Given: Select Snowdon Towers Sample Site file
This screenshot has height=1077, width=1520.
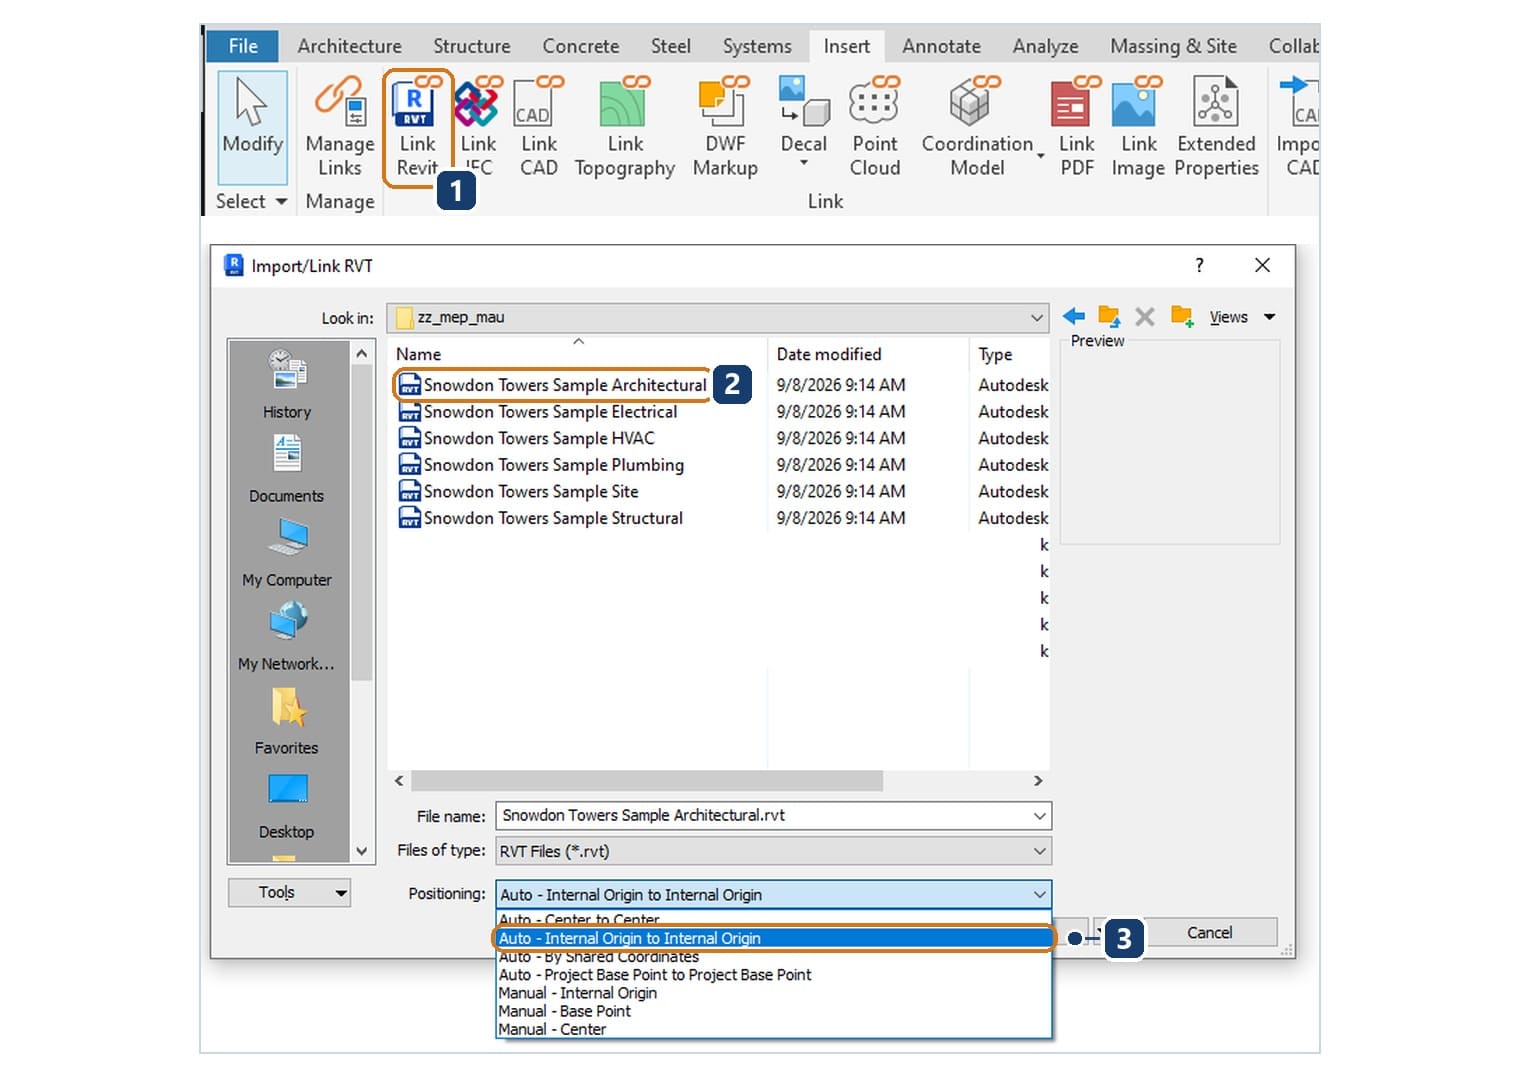Looking at the screenshot, I should [x=519, y=492].
